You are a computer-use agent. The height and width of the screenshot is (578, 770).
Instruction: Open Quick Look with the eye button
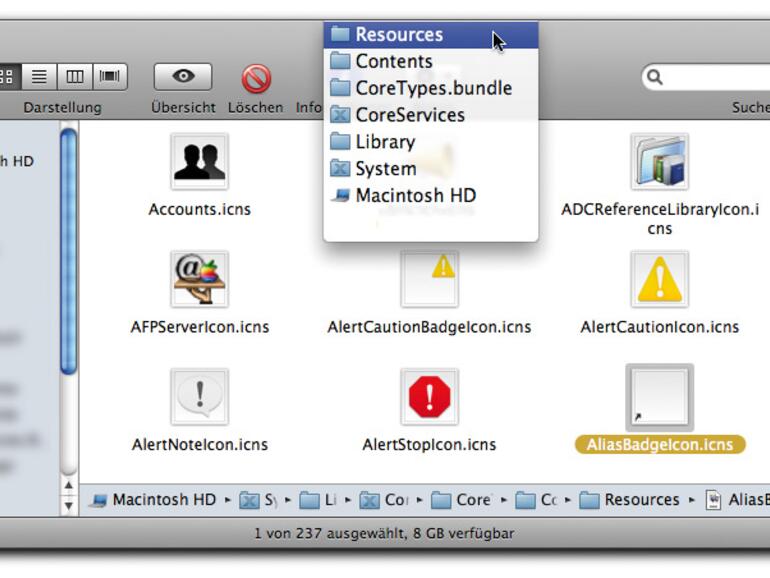tap(183, 77)
